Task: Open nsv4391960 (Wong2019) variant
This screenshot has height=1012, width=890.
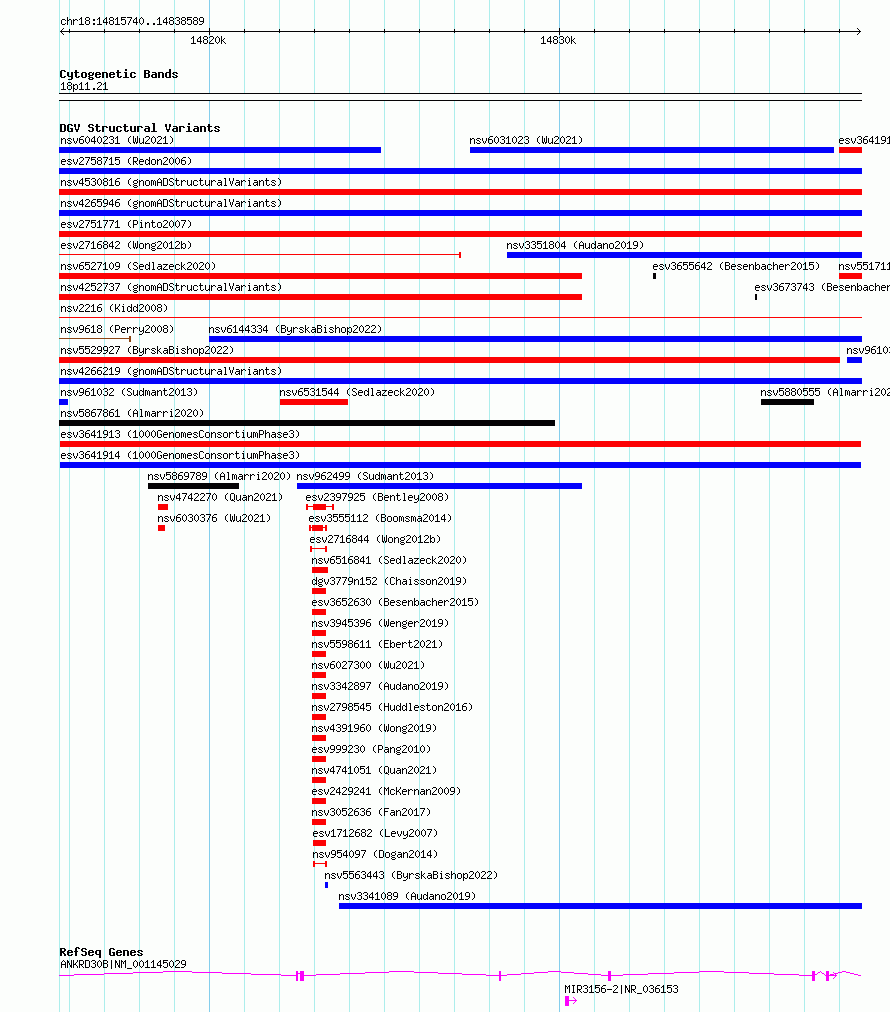Action: pyautogui.click(x=319, y=738)
